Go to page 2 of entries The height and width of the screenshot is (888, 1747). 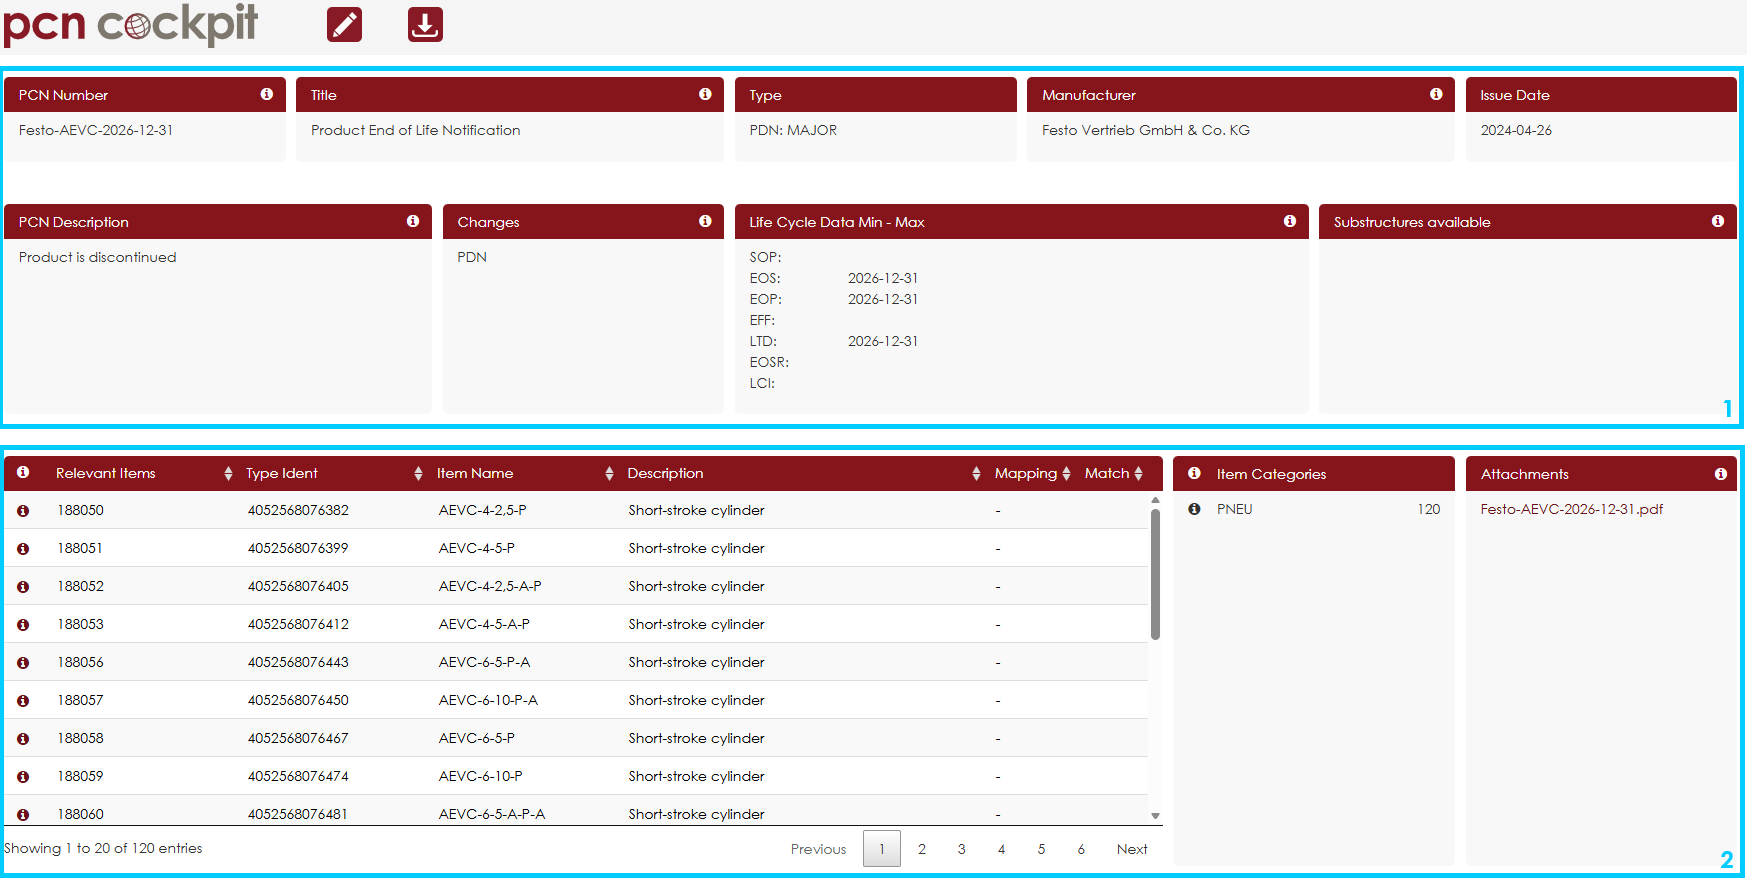(922, 849)
